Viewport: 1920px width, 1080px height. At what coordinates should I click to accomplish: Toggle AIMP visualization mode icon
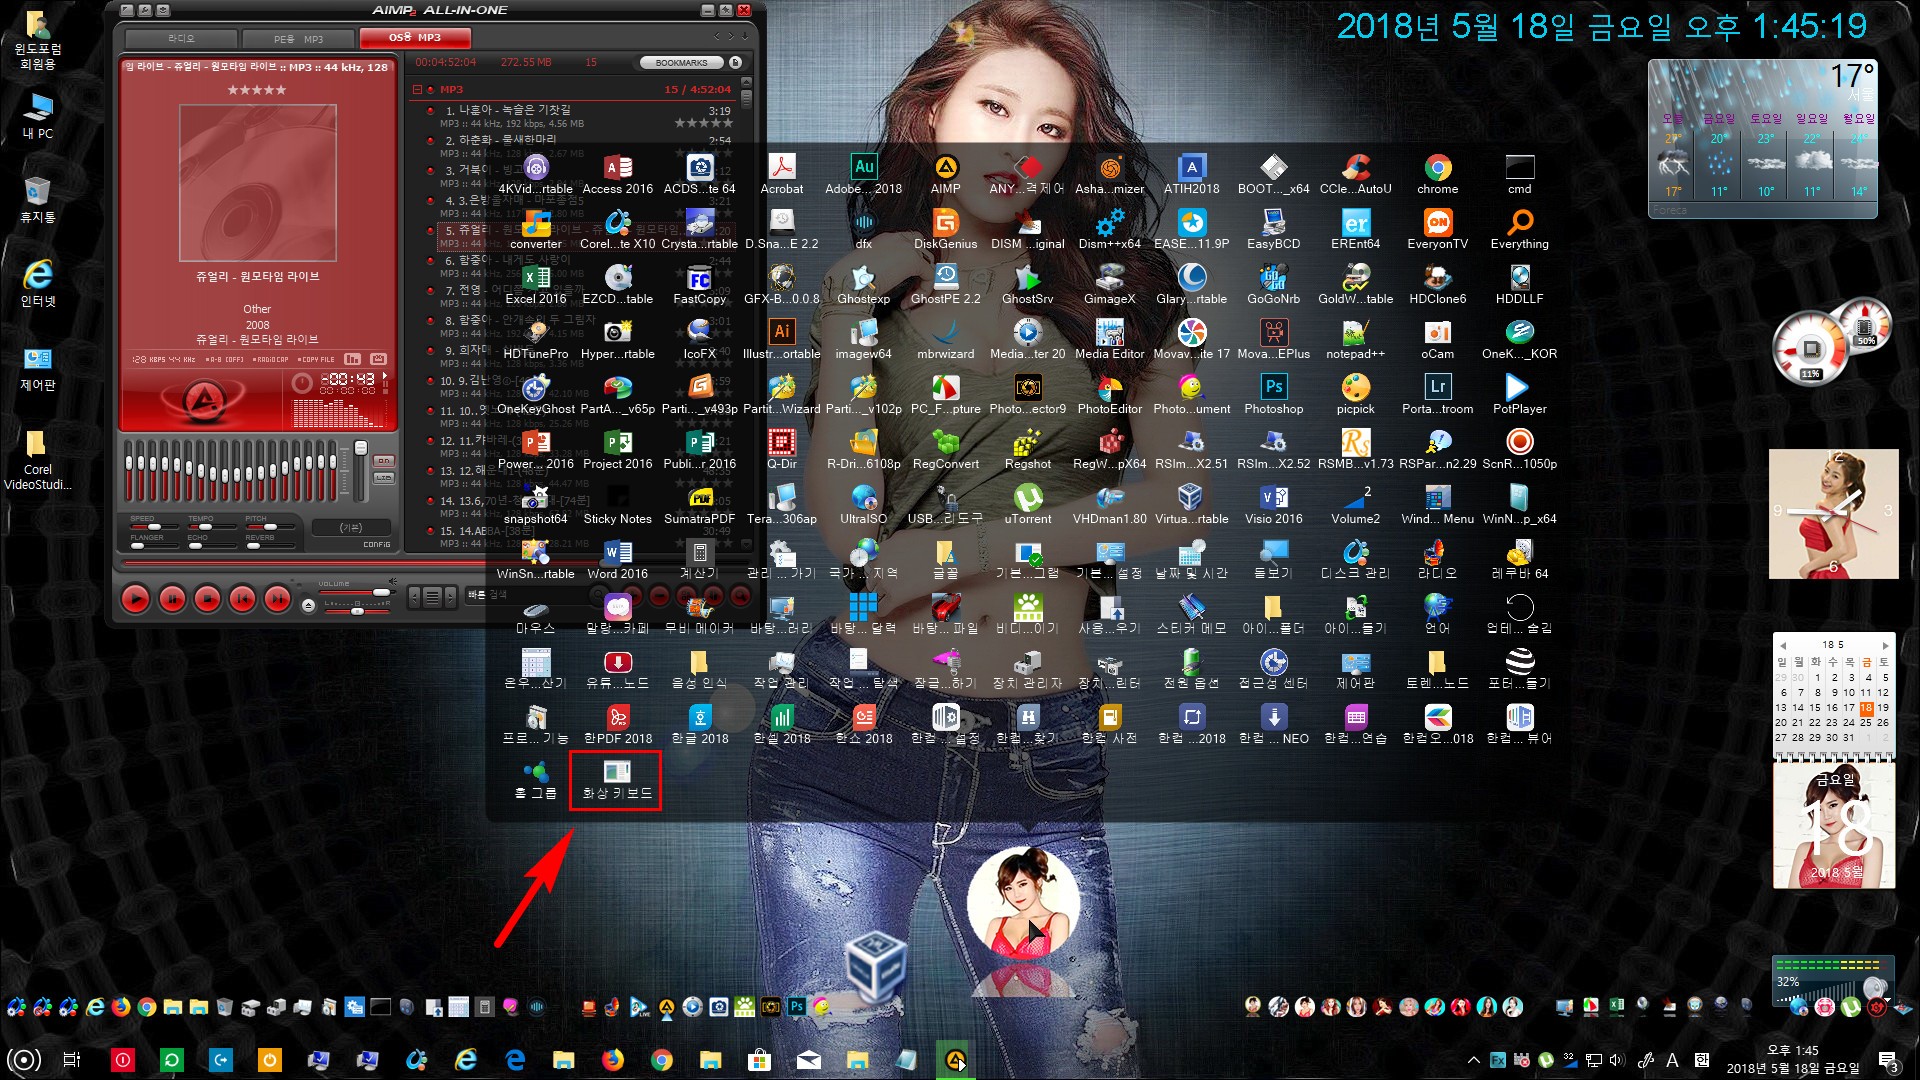[353, 358]
